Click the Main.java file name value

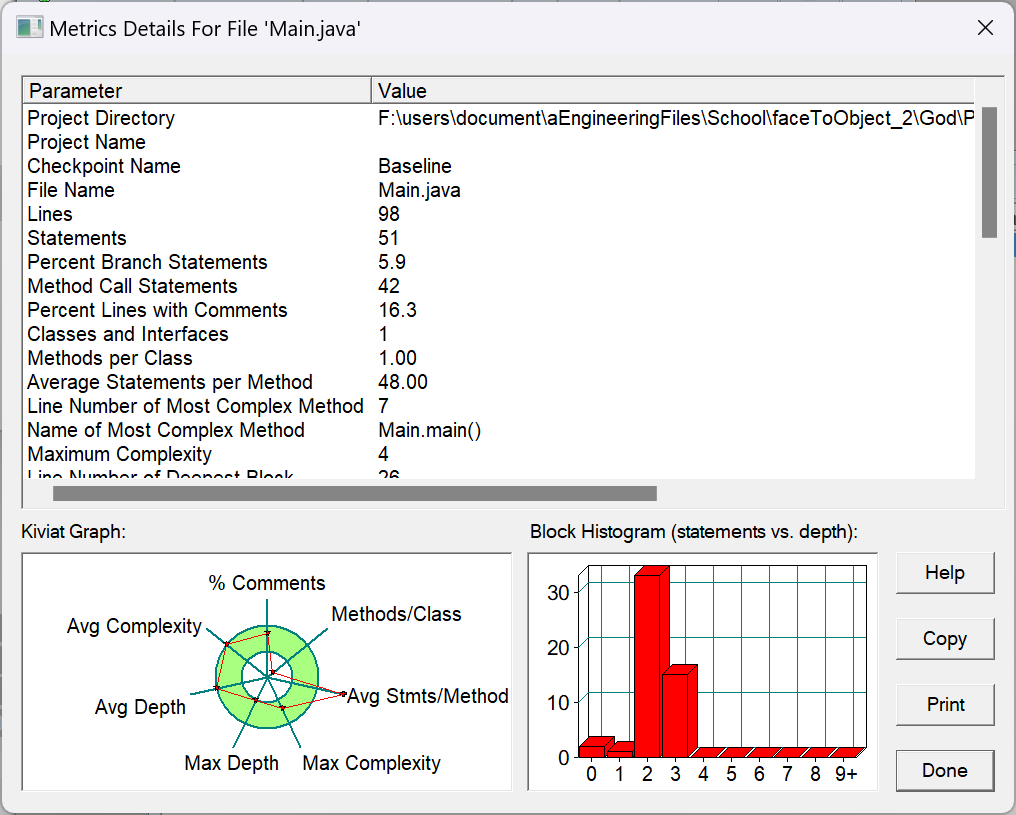[419, 190]
